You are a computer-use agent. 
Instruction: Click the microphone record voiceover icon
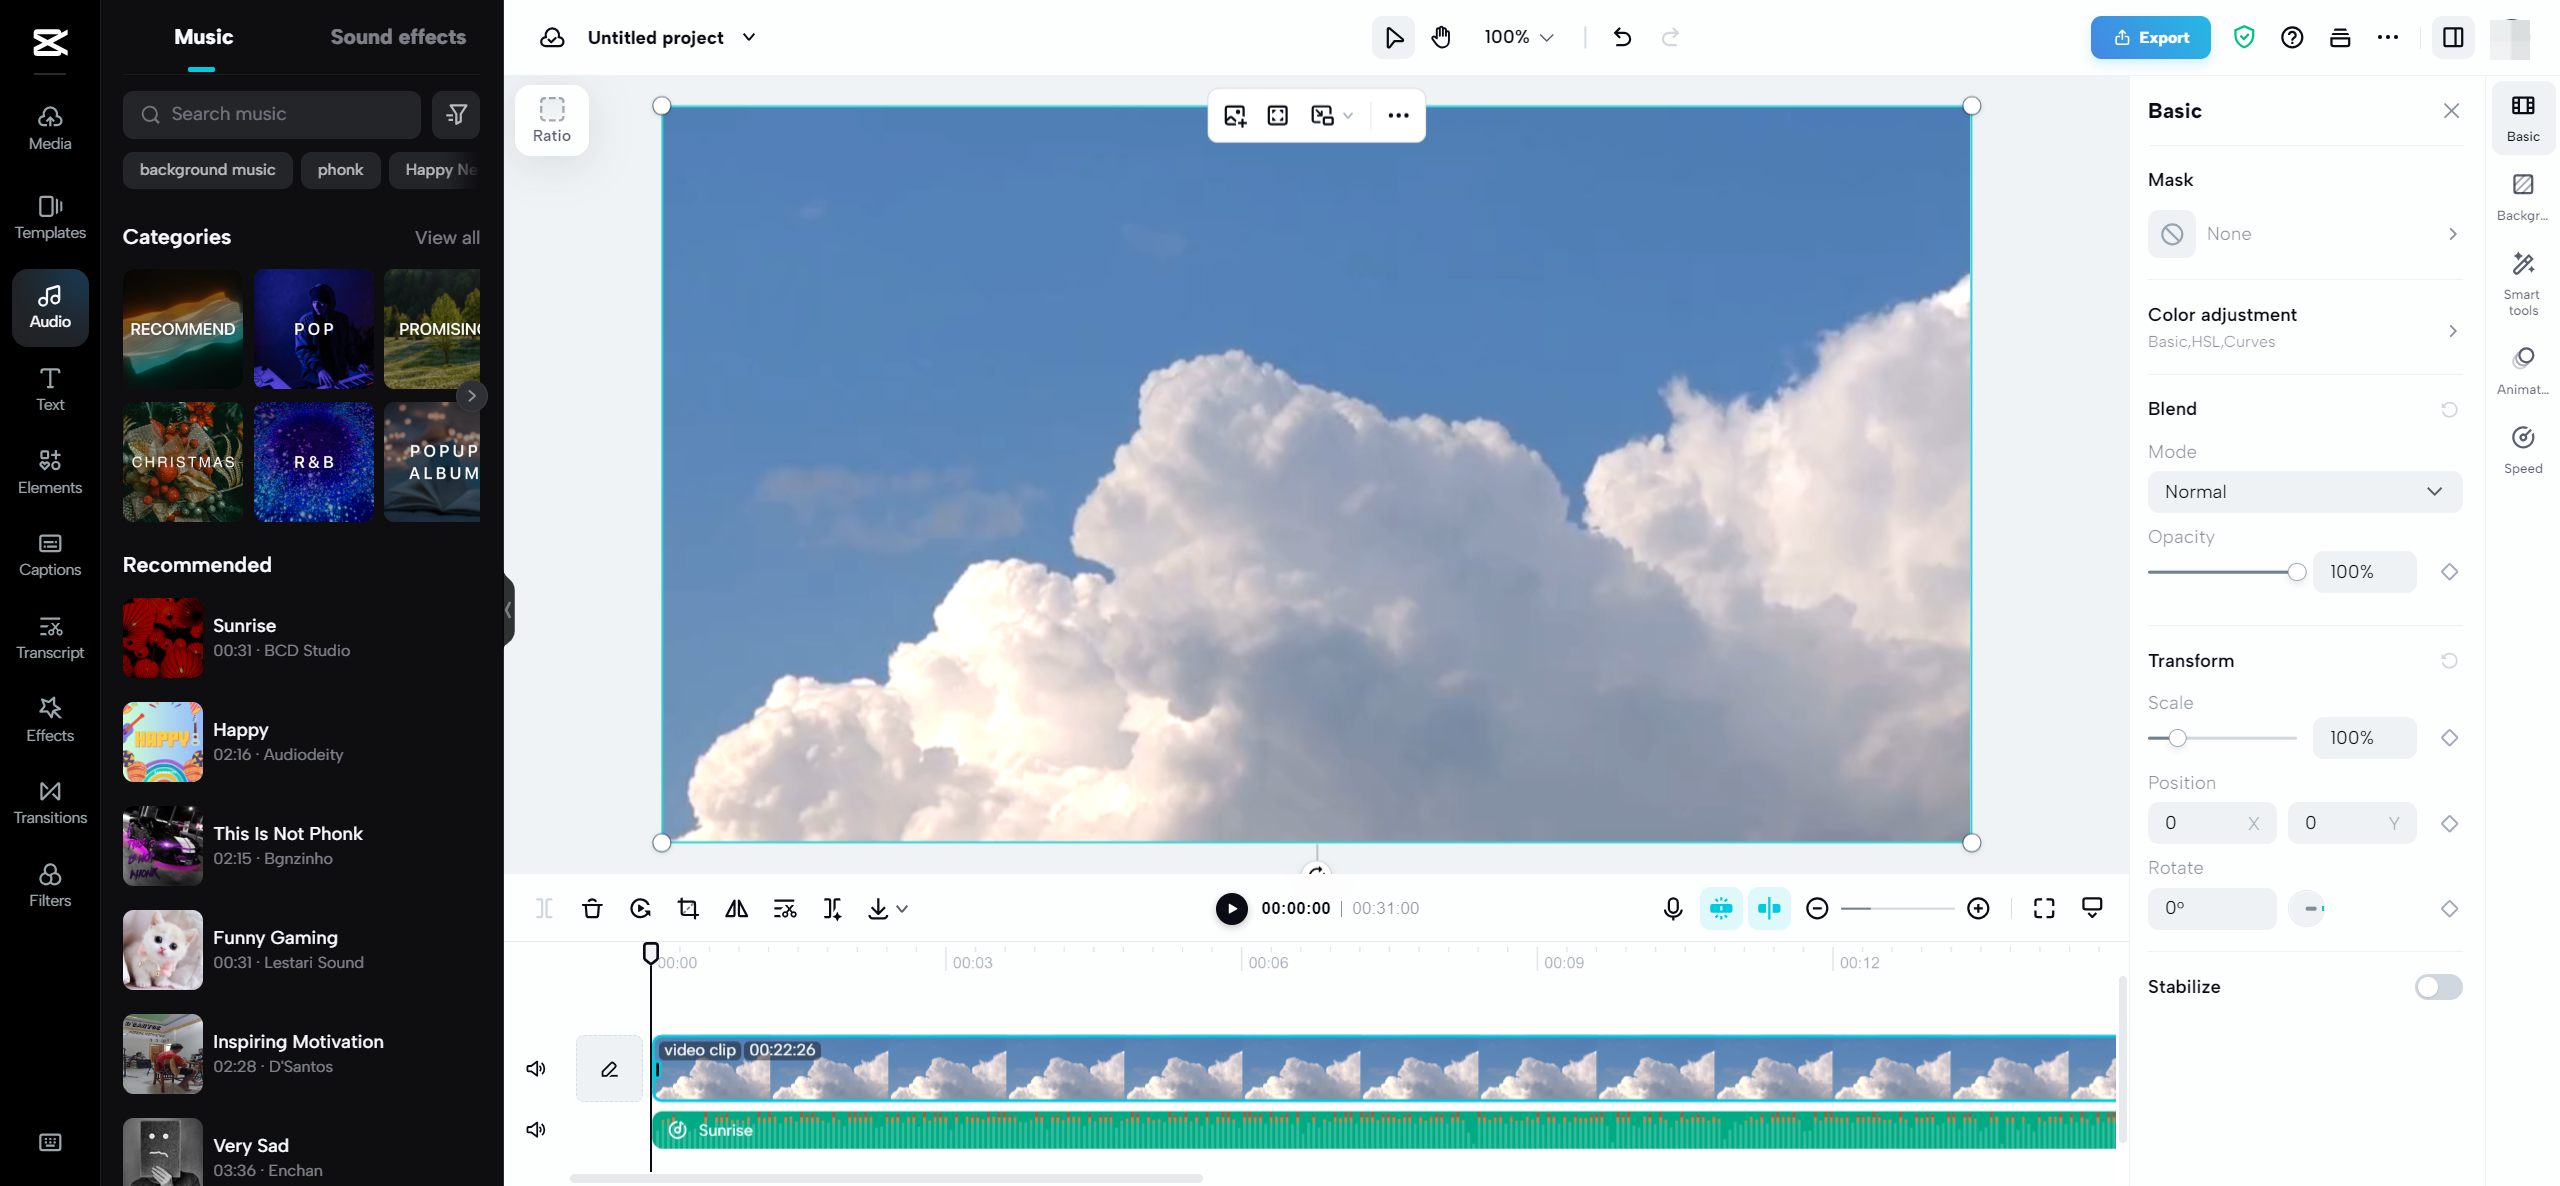[x=1673, y=908]
